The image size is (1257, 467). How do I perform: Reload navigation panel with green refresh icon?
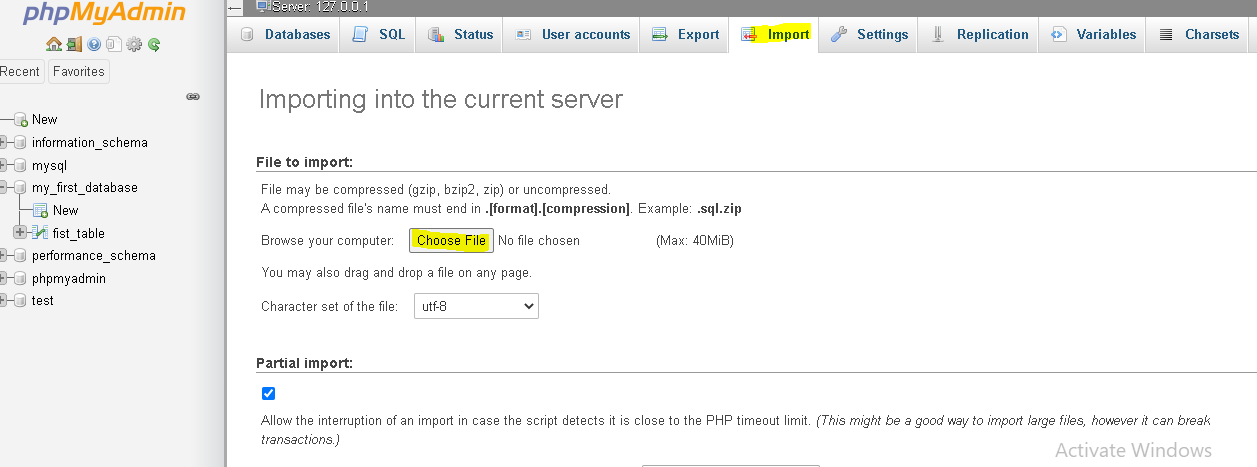(154, 44)
